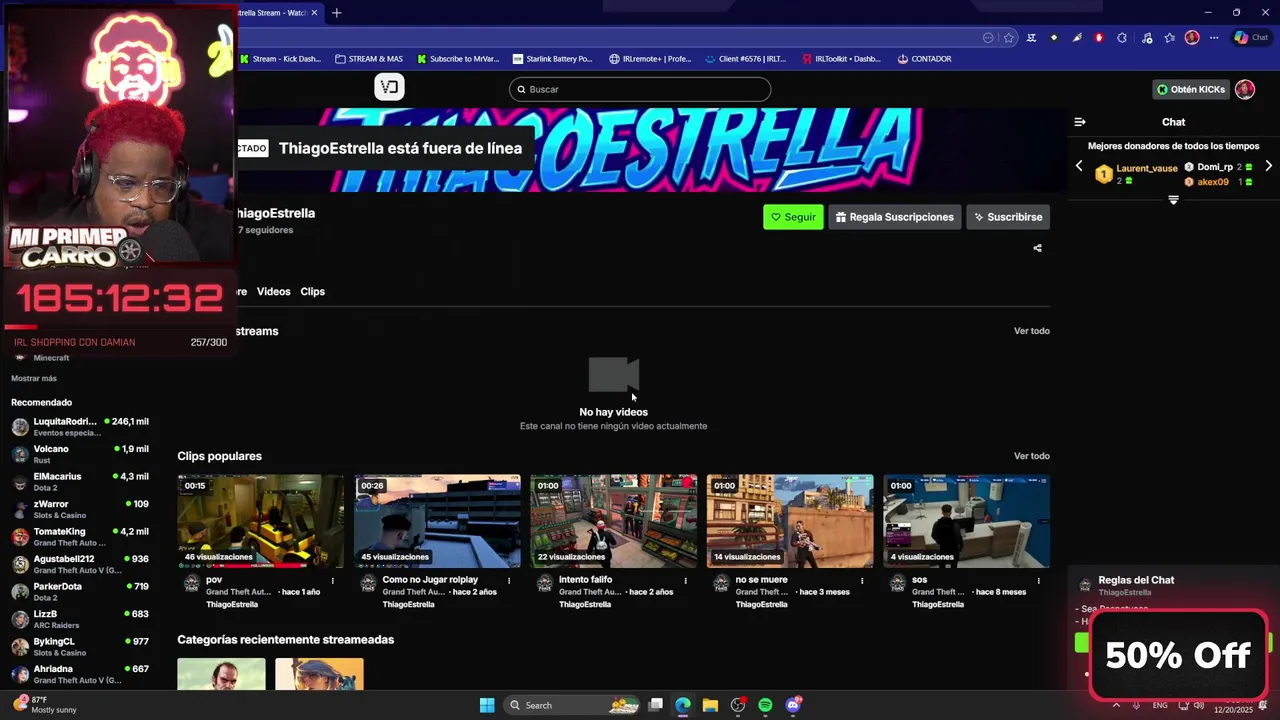Click the Edge browser profile avatar
The image size is (1280, 720).
pos(1192,38)
